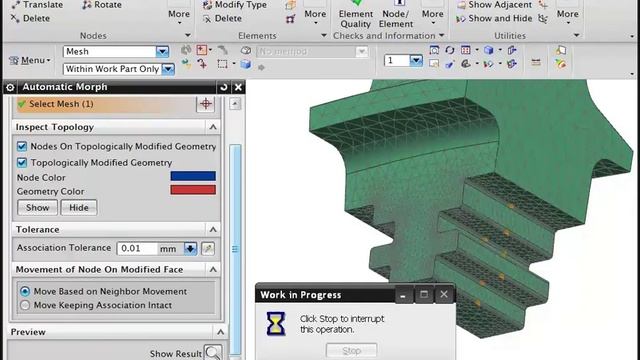This screenshot has height=360, width=640.
Task: Expand the Nodes group arrow
Action: (x=187, y=36)
